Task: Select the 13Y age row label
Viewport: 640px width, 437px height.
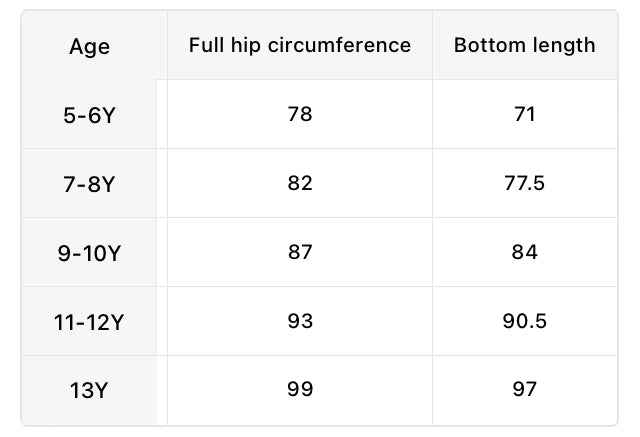Action: [x=89, y=391]
